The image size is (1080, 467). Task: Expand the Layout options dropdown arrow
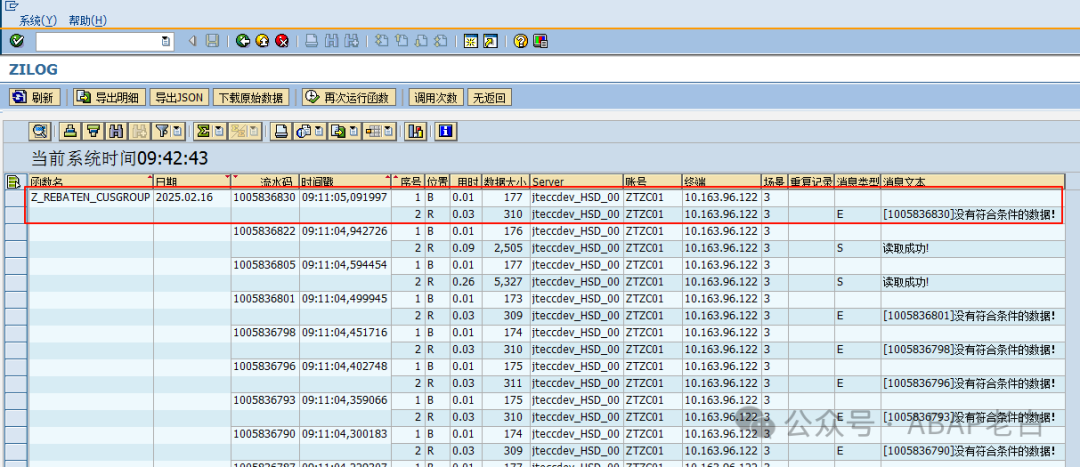pos(390,131)
